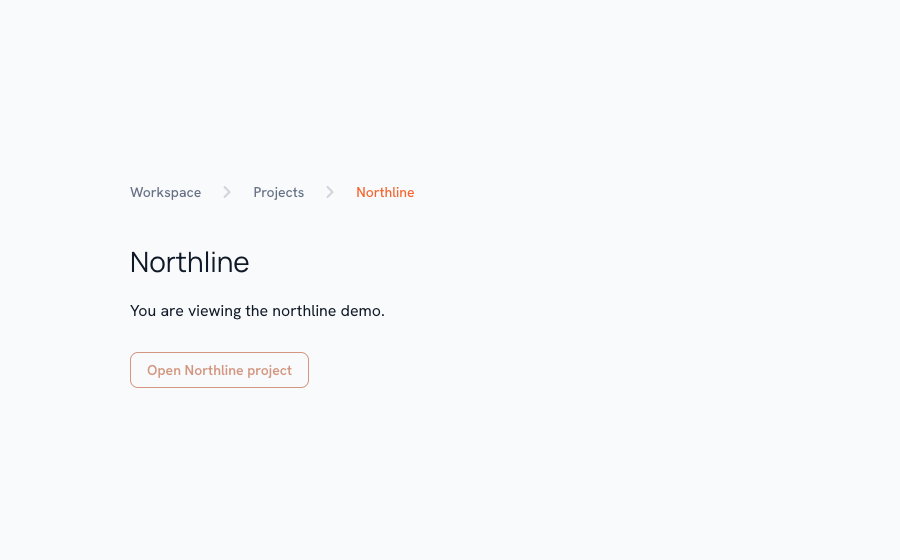
Task: Click the Open Northline project button
Action: click(x=219, y=370)
